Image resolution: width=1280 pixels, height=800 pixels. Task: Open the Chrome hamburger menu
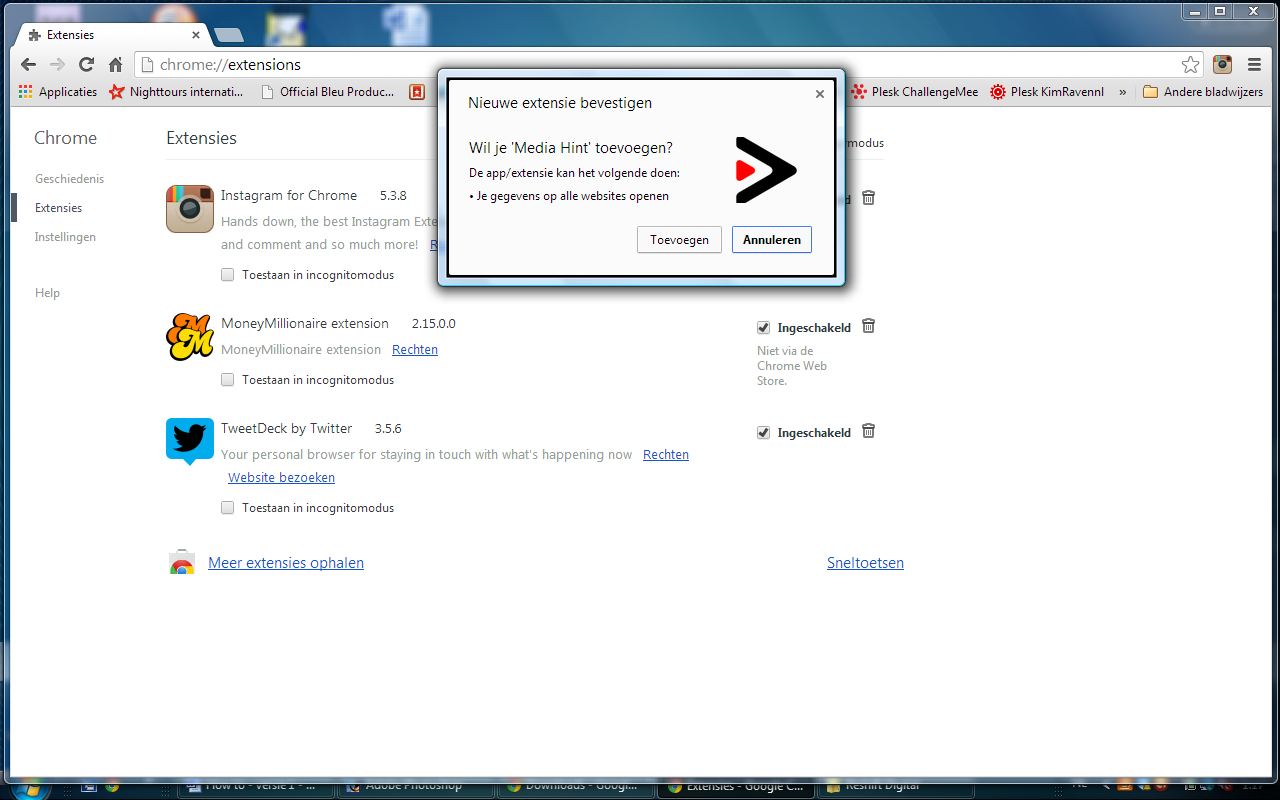pyautogui.click(x=1254, y=65)
